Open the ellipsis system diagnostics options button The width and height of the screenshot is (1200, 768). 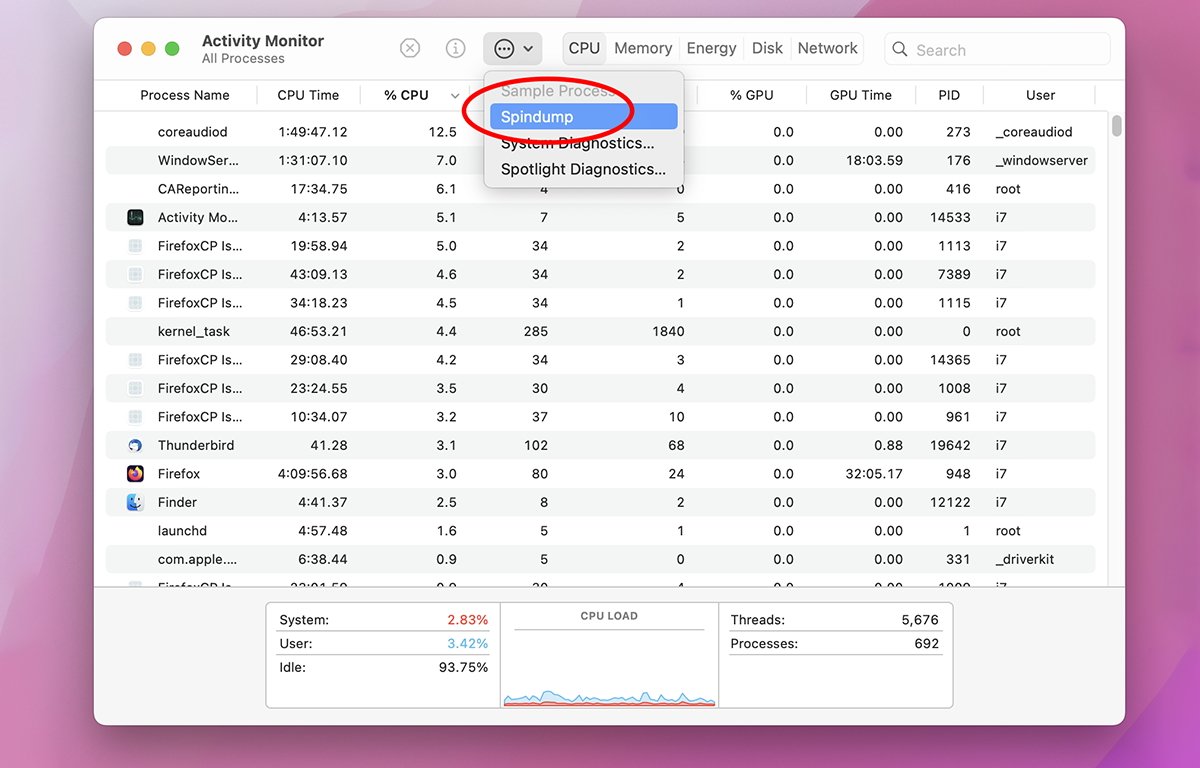tap(513, 48)
